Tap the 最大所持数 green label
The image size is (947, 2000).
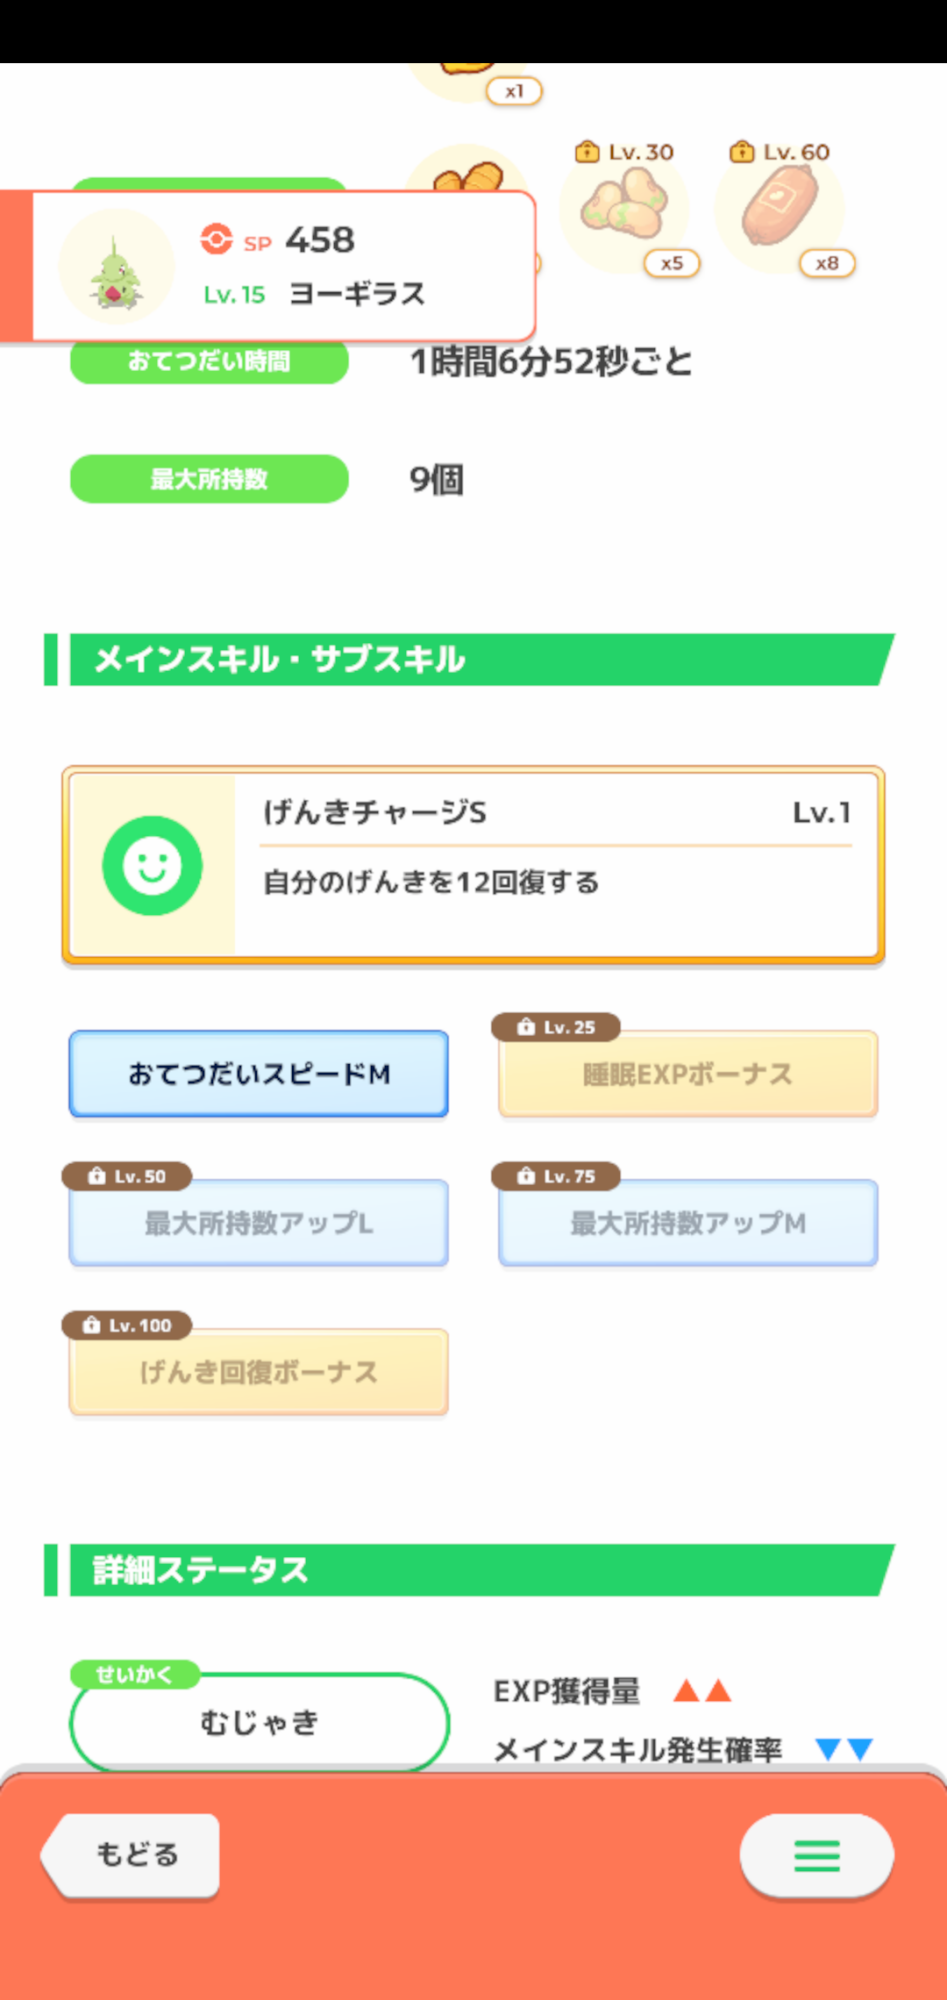(x=209, y=479)
